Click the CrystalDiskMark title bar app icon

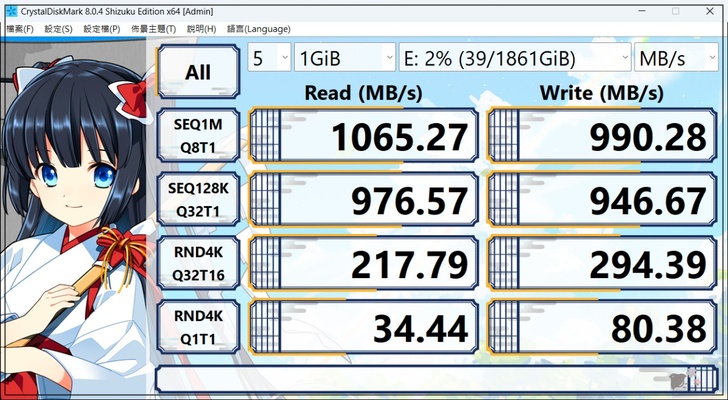pyautogui.click(x=10, y=10)
